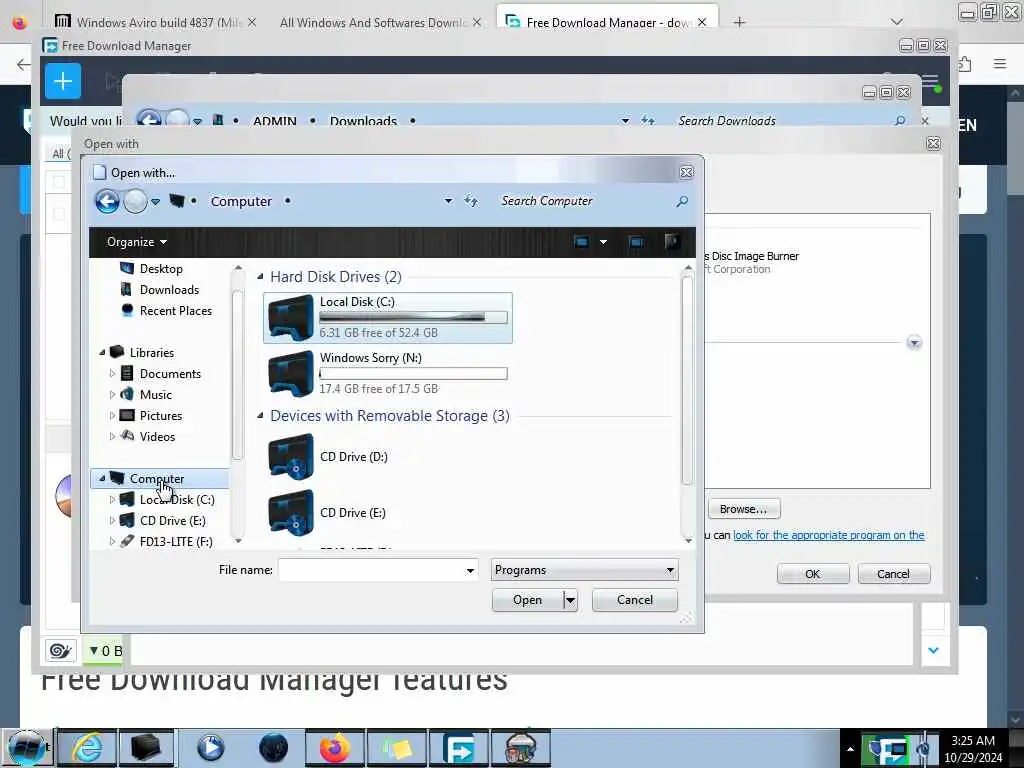Collapse the Libraries tree node

(x=103, y=353)
